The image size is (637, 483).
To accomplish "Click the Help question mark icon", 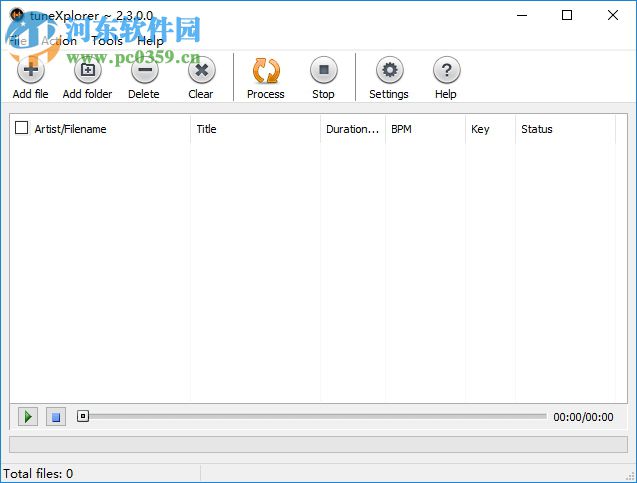I will [446, 70].
